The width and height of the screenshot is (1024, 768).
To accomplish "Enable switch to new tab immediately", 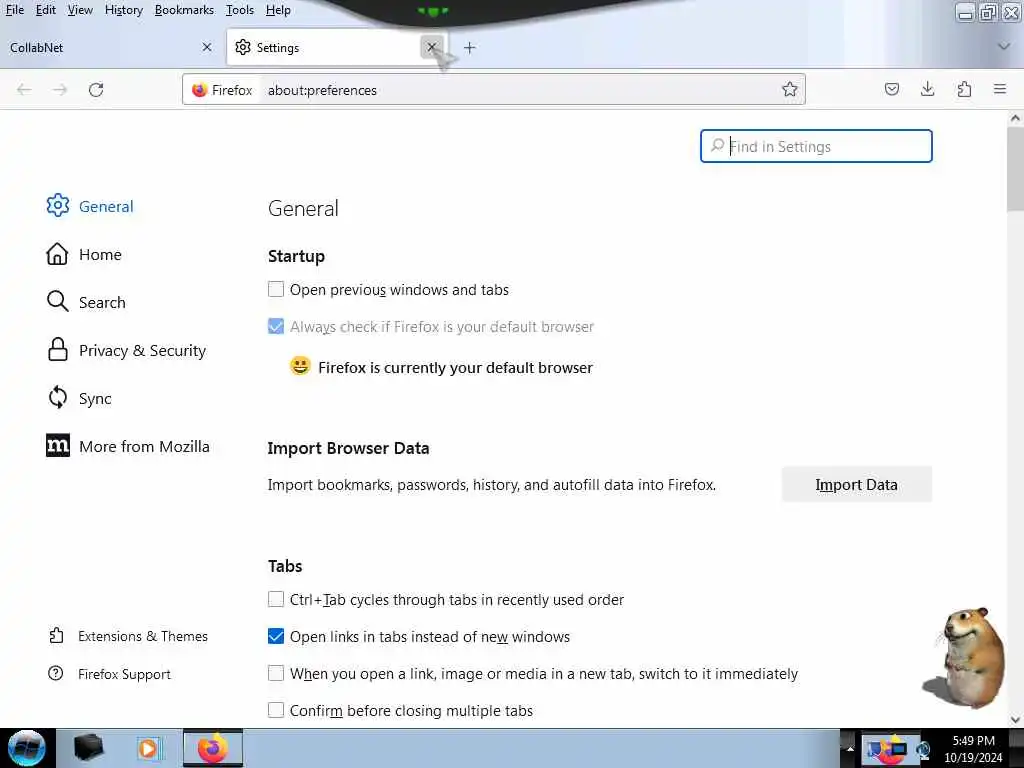I will click(276, 673).
